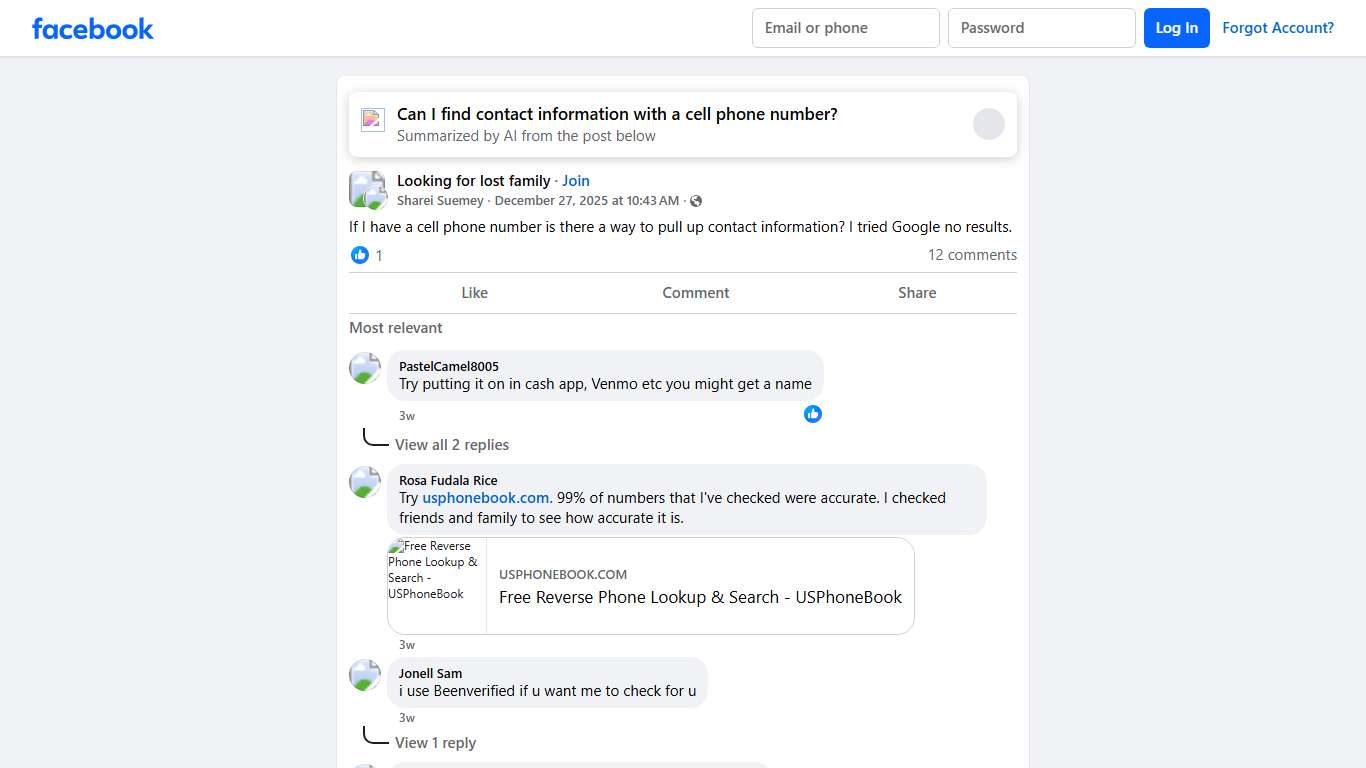This screenshot has width=1366, height=768.
Task: Click the blue like reaction icon
Action: click(360, 255)
